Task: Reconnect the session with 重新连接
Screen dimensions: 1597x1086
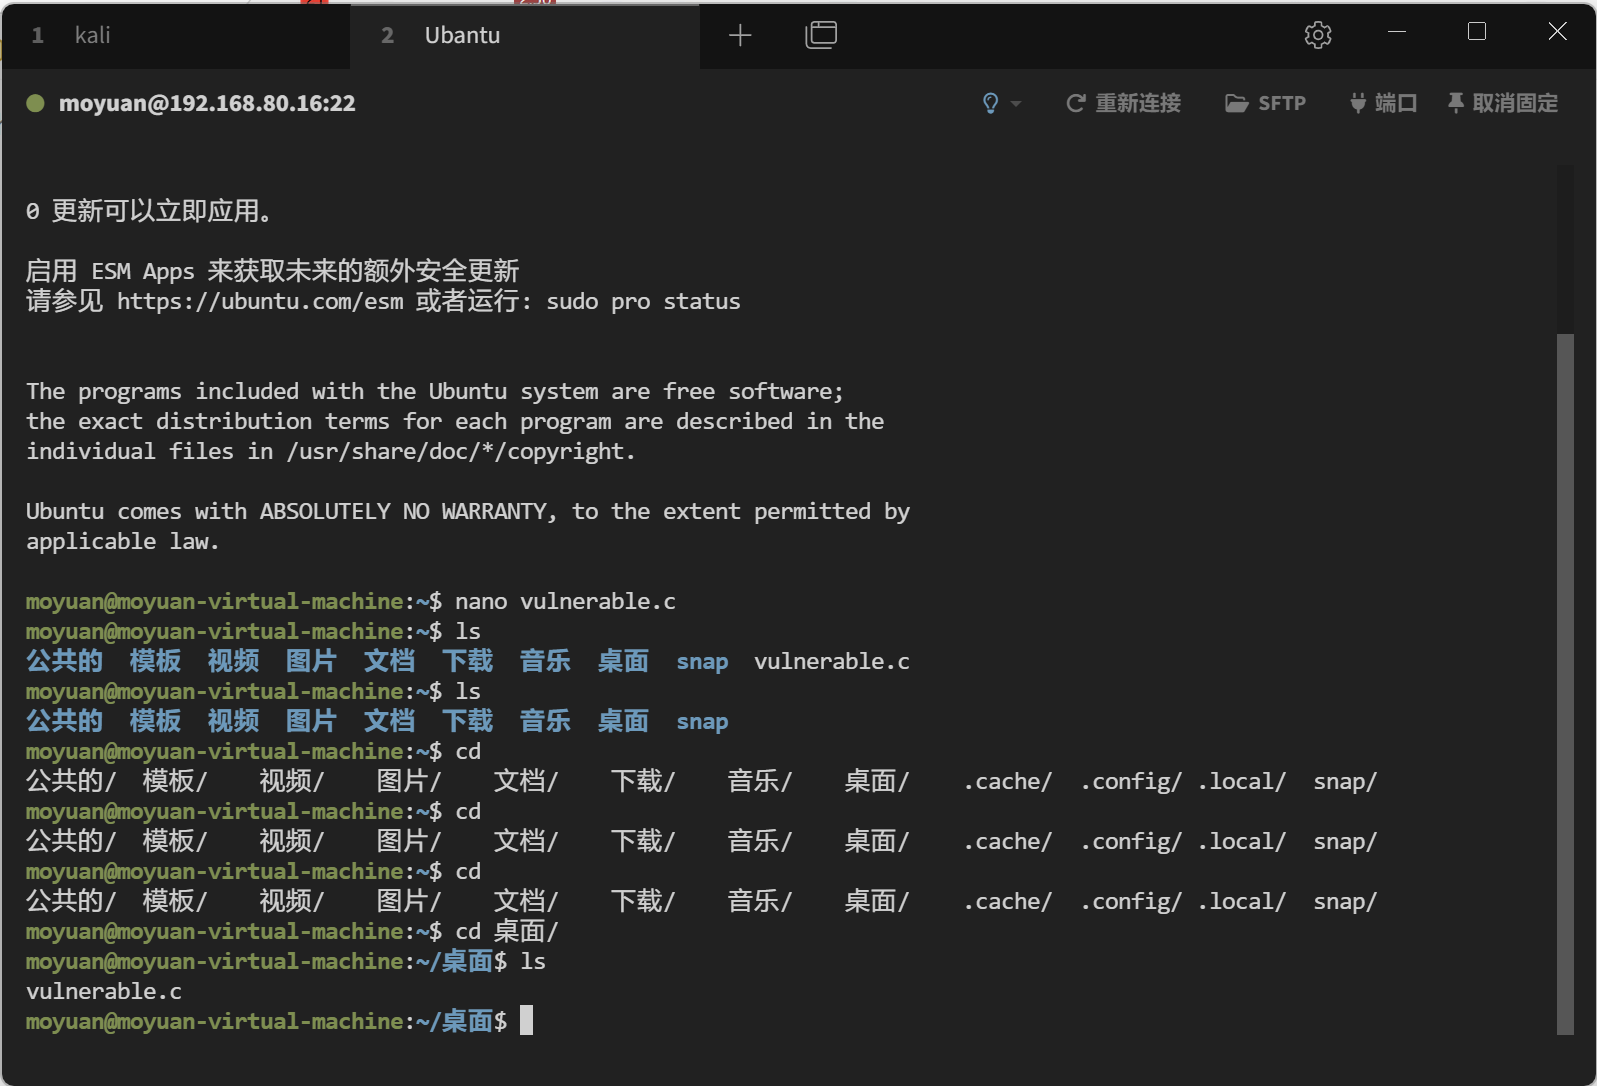Action: click(1124, 103)
